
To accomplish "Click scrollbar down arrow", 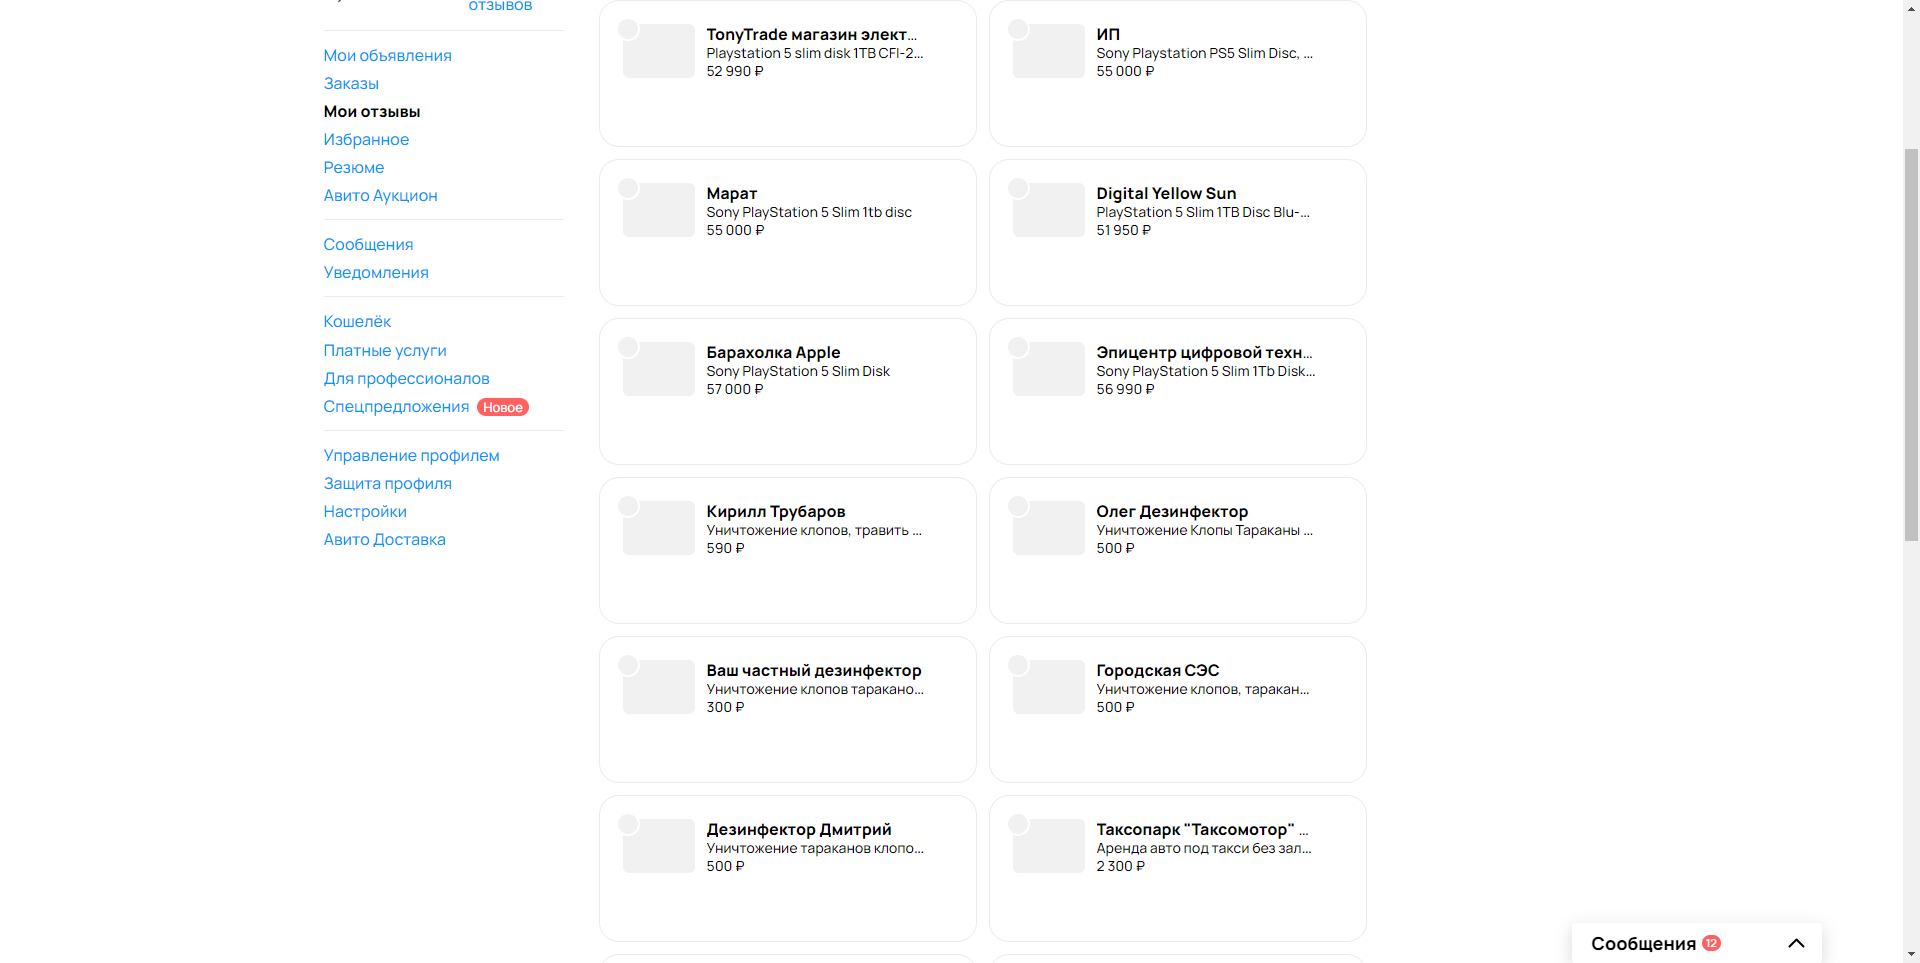I will (1911, 954).
